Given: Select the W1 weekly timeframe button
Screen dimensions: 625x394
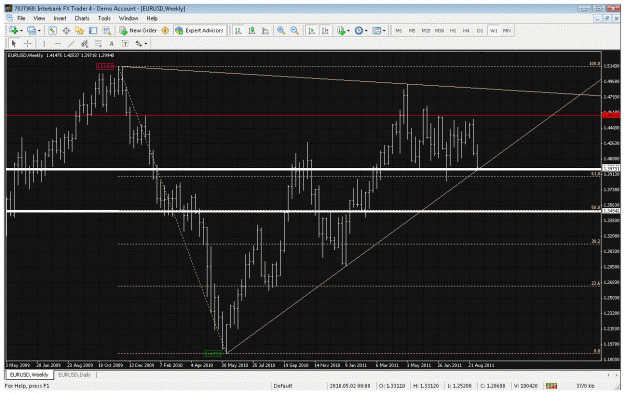Looking at the screenshot, I should 493,31.
